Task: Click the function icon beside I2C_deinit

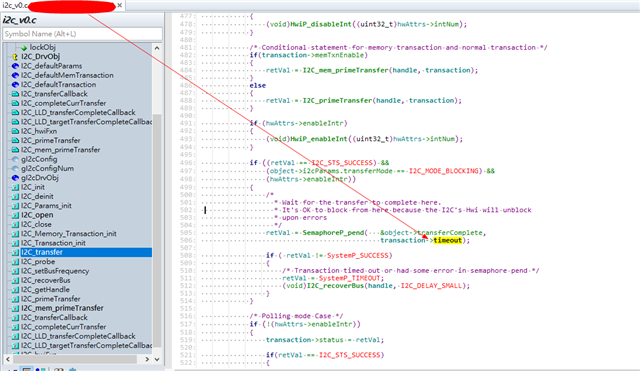Action: pos(15,196)
